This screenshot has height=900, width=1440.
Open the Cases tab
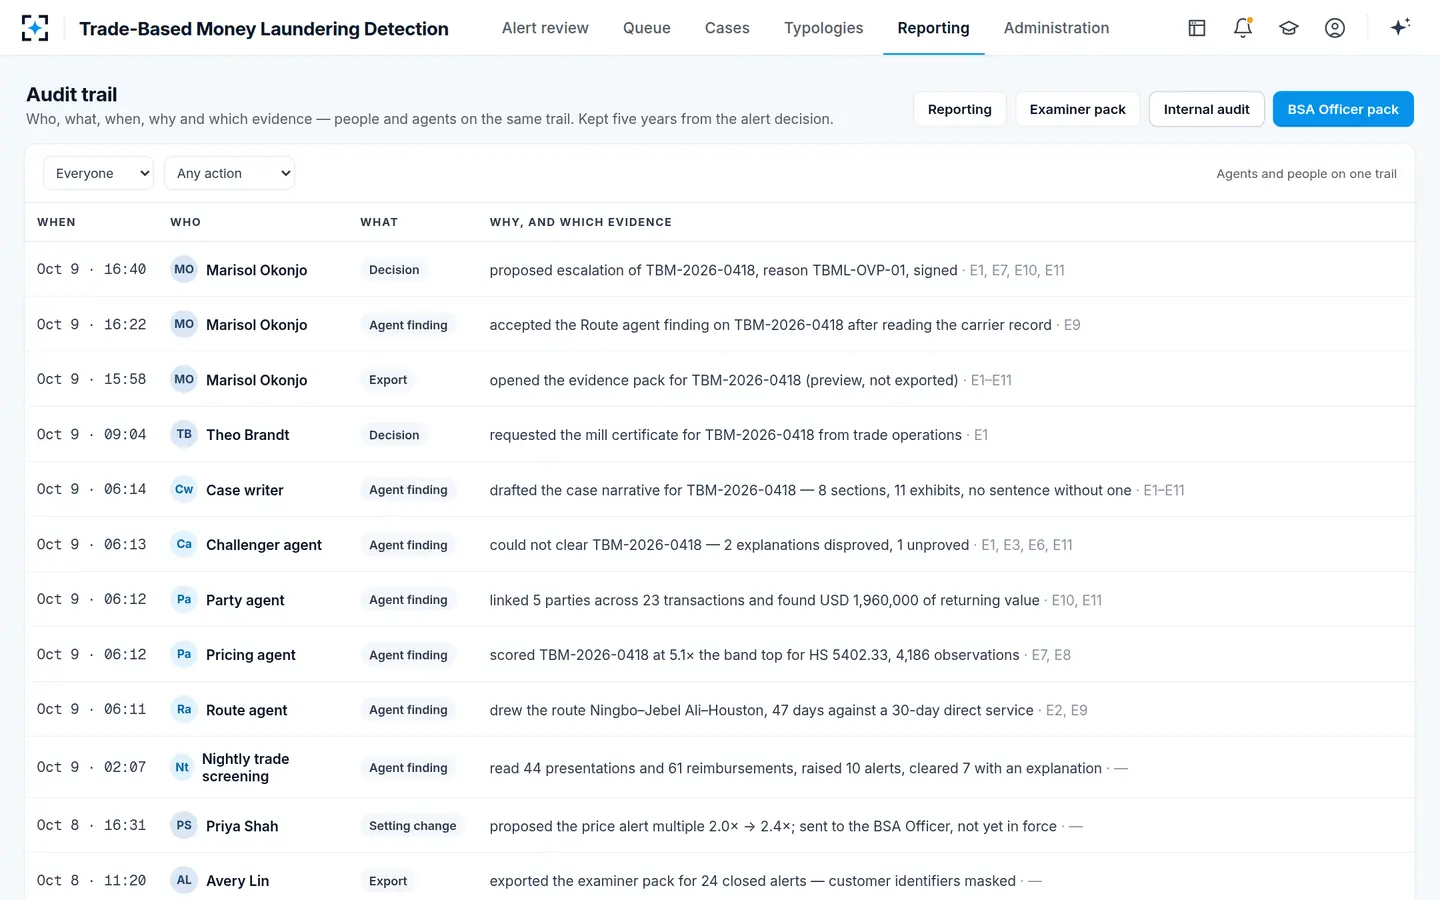pos(727,28)
